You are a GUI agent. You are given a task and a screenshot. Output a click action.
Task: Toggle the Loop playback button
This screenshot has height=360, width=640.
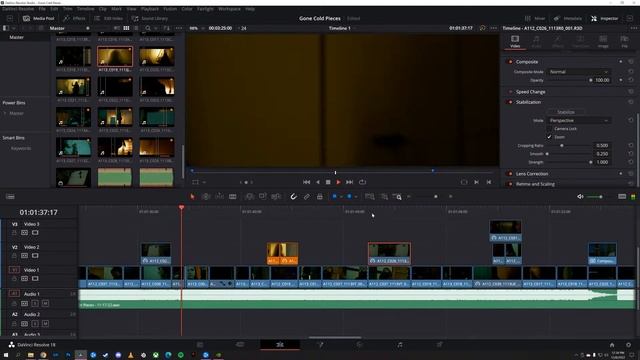click(x=362, y=182)
